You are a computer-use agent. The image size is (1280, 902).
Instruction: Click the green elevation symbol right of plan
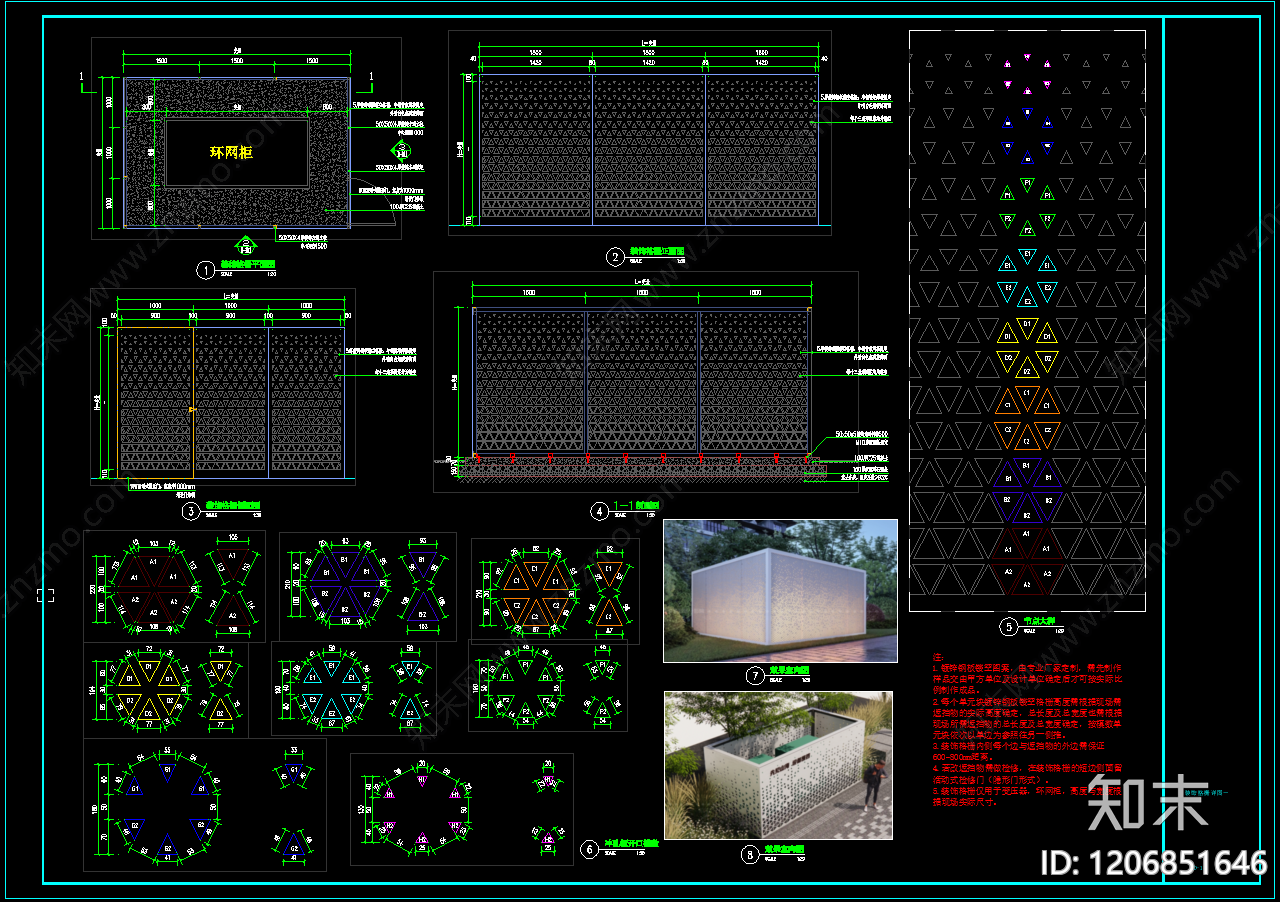tap(402, 153)
